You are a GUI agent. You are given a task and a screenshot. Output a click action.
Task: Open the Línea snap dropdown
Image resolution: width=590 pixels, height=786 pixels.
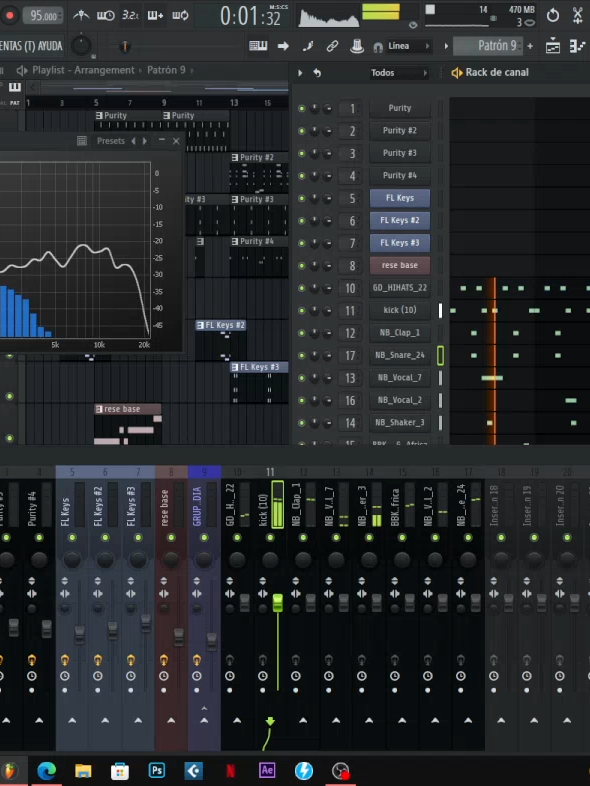[x=409, y=46]
